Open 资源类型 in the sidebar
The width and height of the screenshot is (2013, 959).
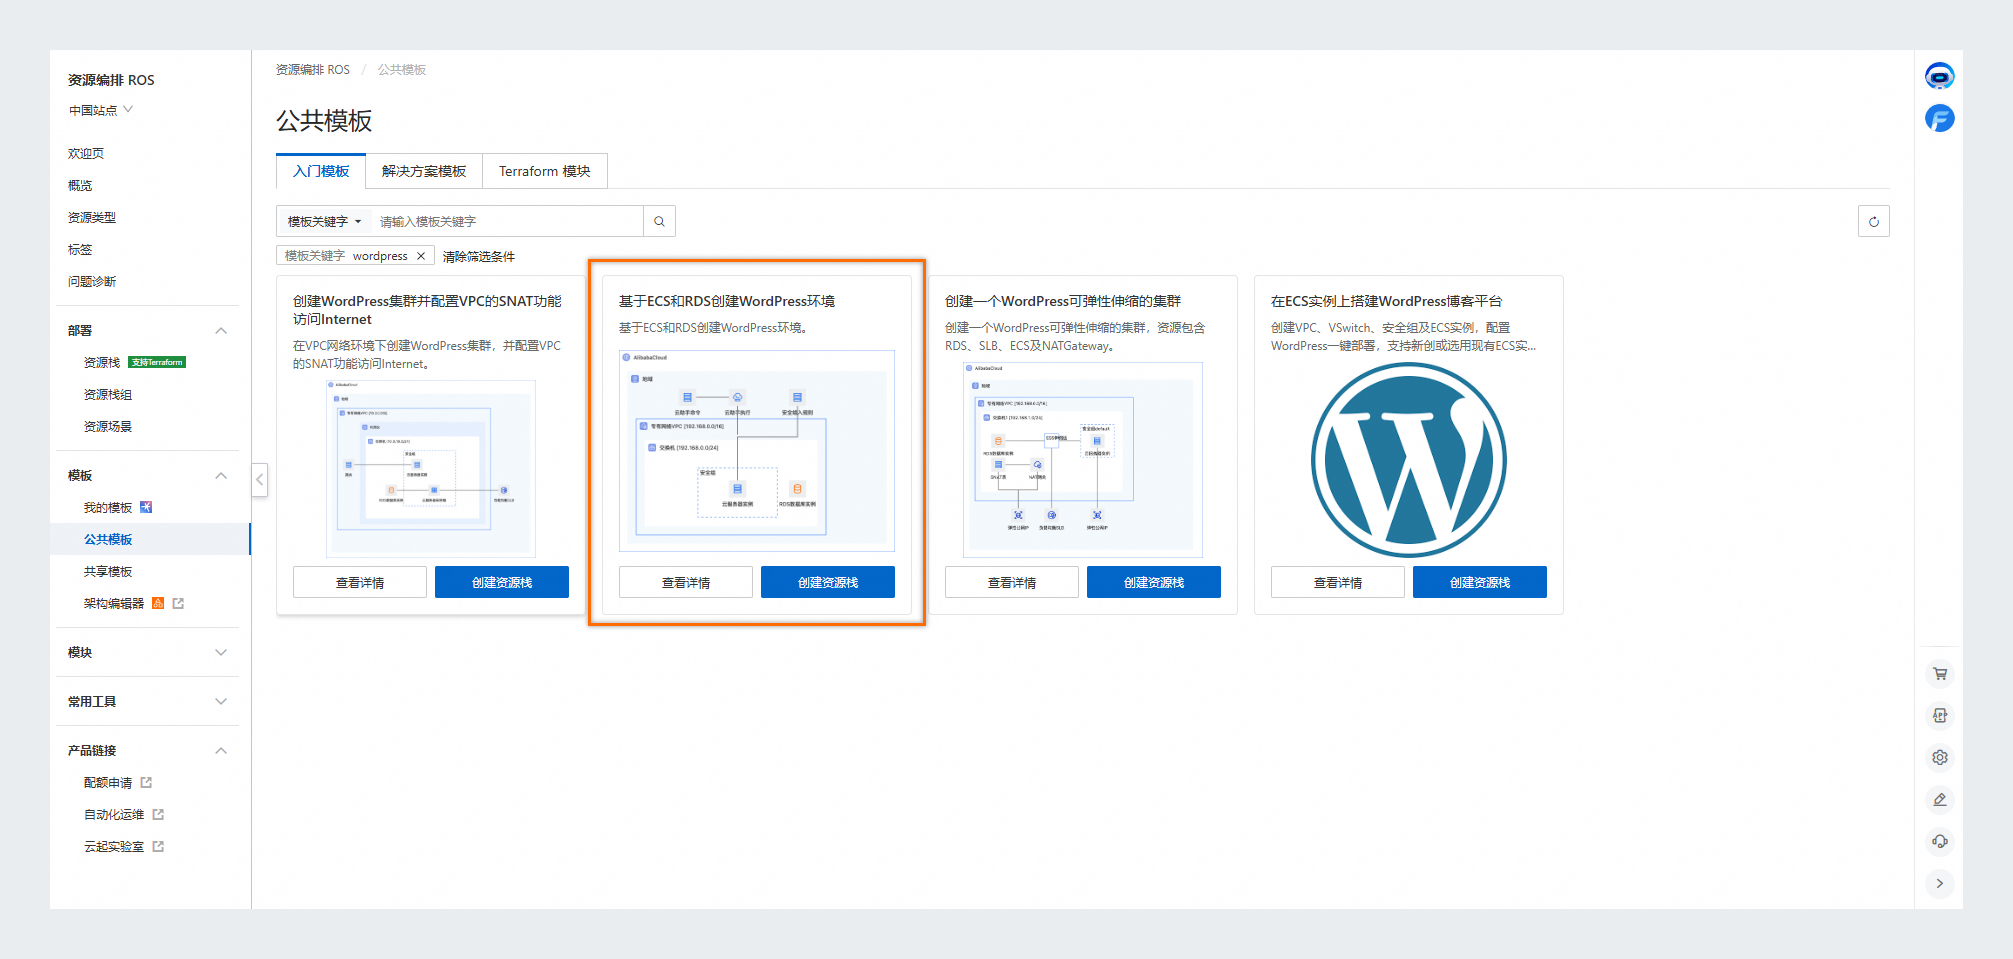click(x=92, y=217)
